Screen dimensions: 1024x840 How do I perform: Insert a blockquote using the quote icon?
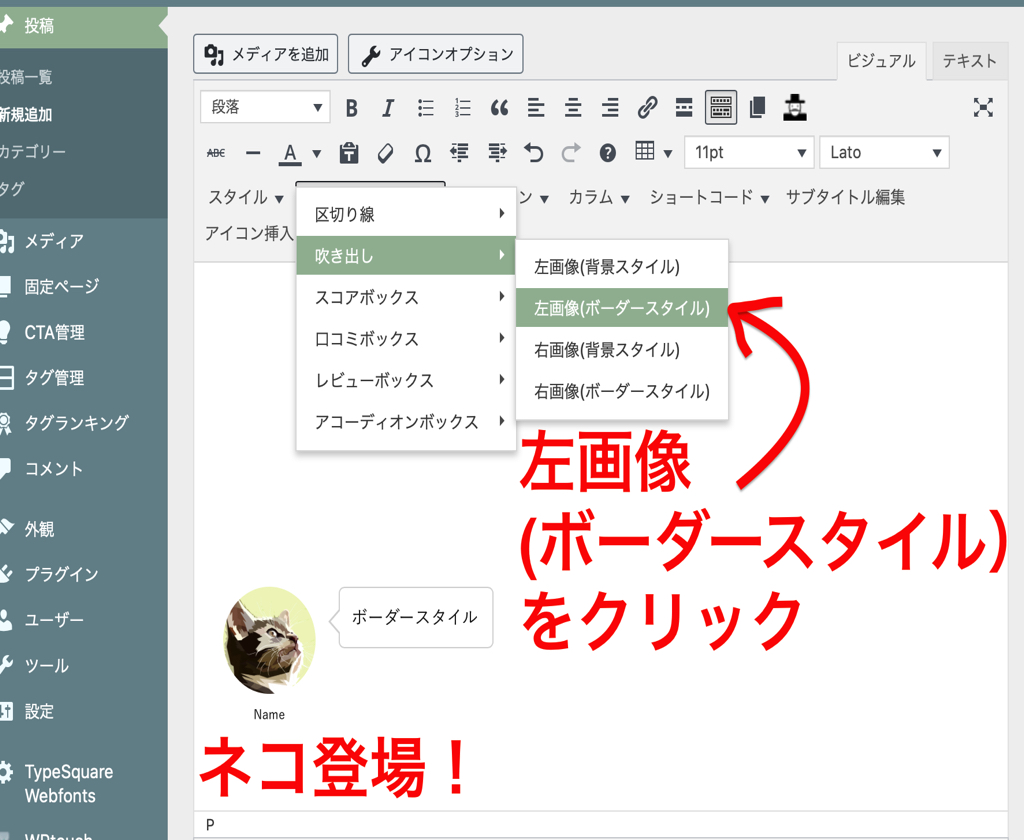coord(499,108)
